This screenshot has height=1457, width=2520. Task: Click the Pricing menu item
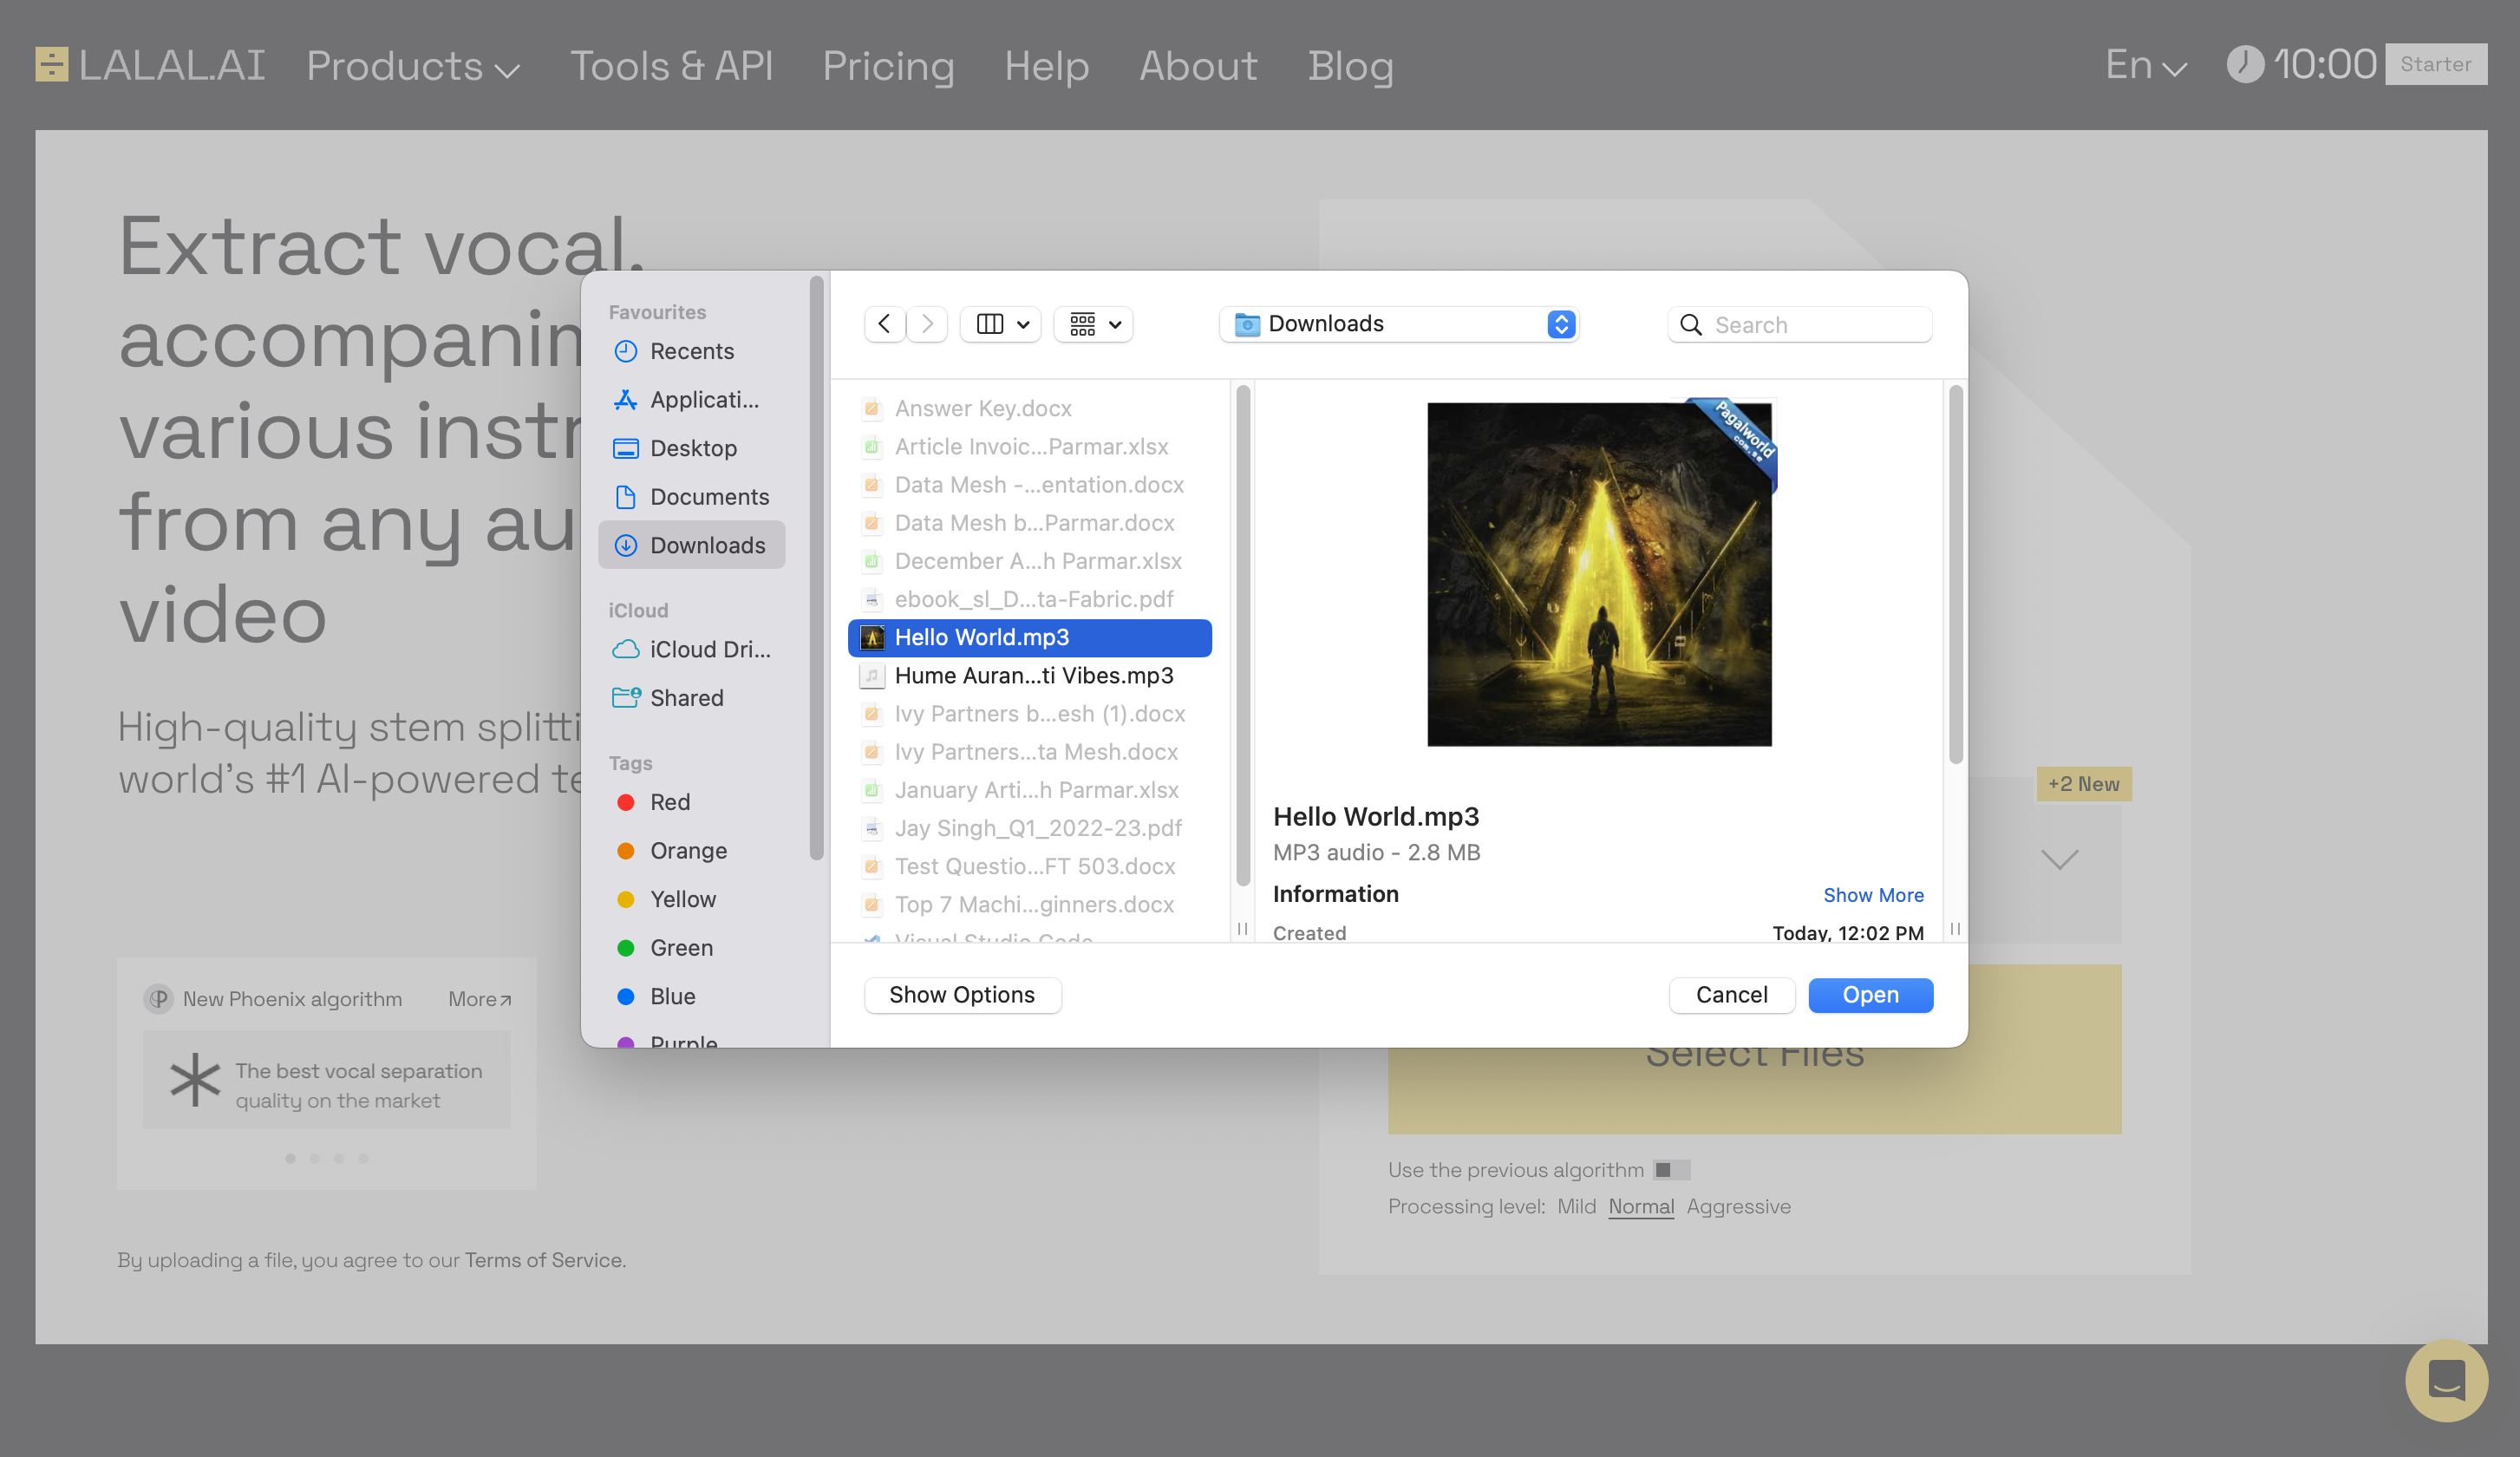pyautogui.click(x=890, y=64)
